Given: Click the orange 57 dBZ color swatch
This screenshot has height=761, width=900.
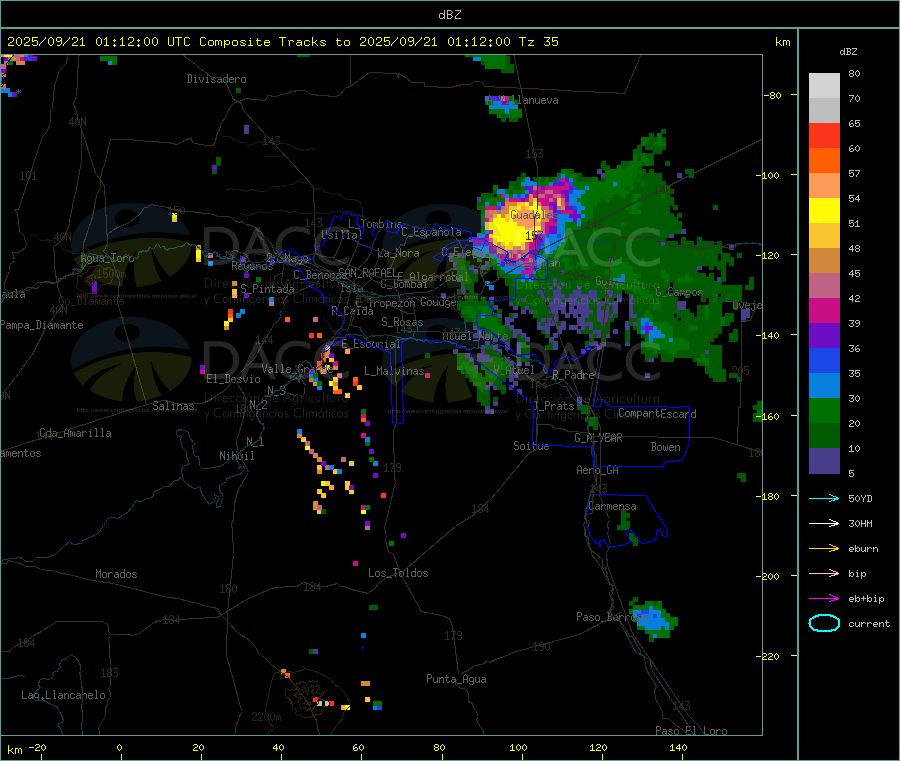Looking at the screenshot, I should coord(824,161).
